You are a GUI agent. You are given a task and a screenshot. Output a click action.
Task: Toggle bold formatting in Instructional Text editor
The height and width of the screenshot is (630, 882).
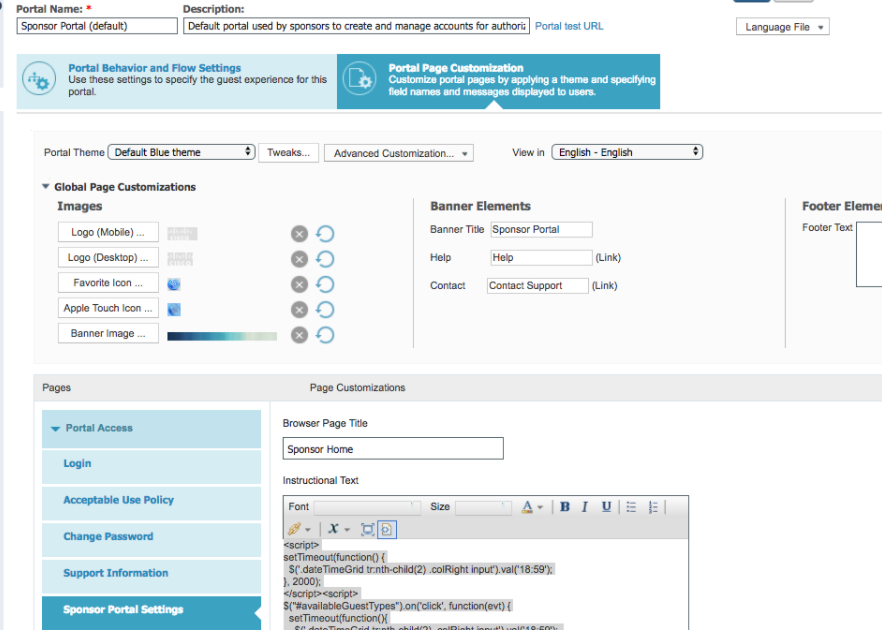point(565,507)
